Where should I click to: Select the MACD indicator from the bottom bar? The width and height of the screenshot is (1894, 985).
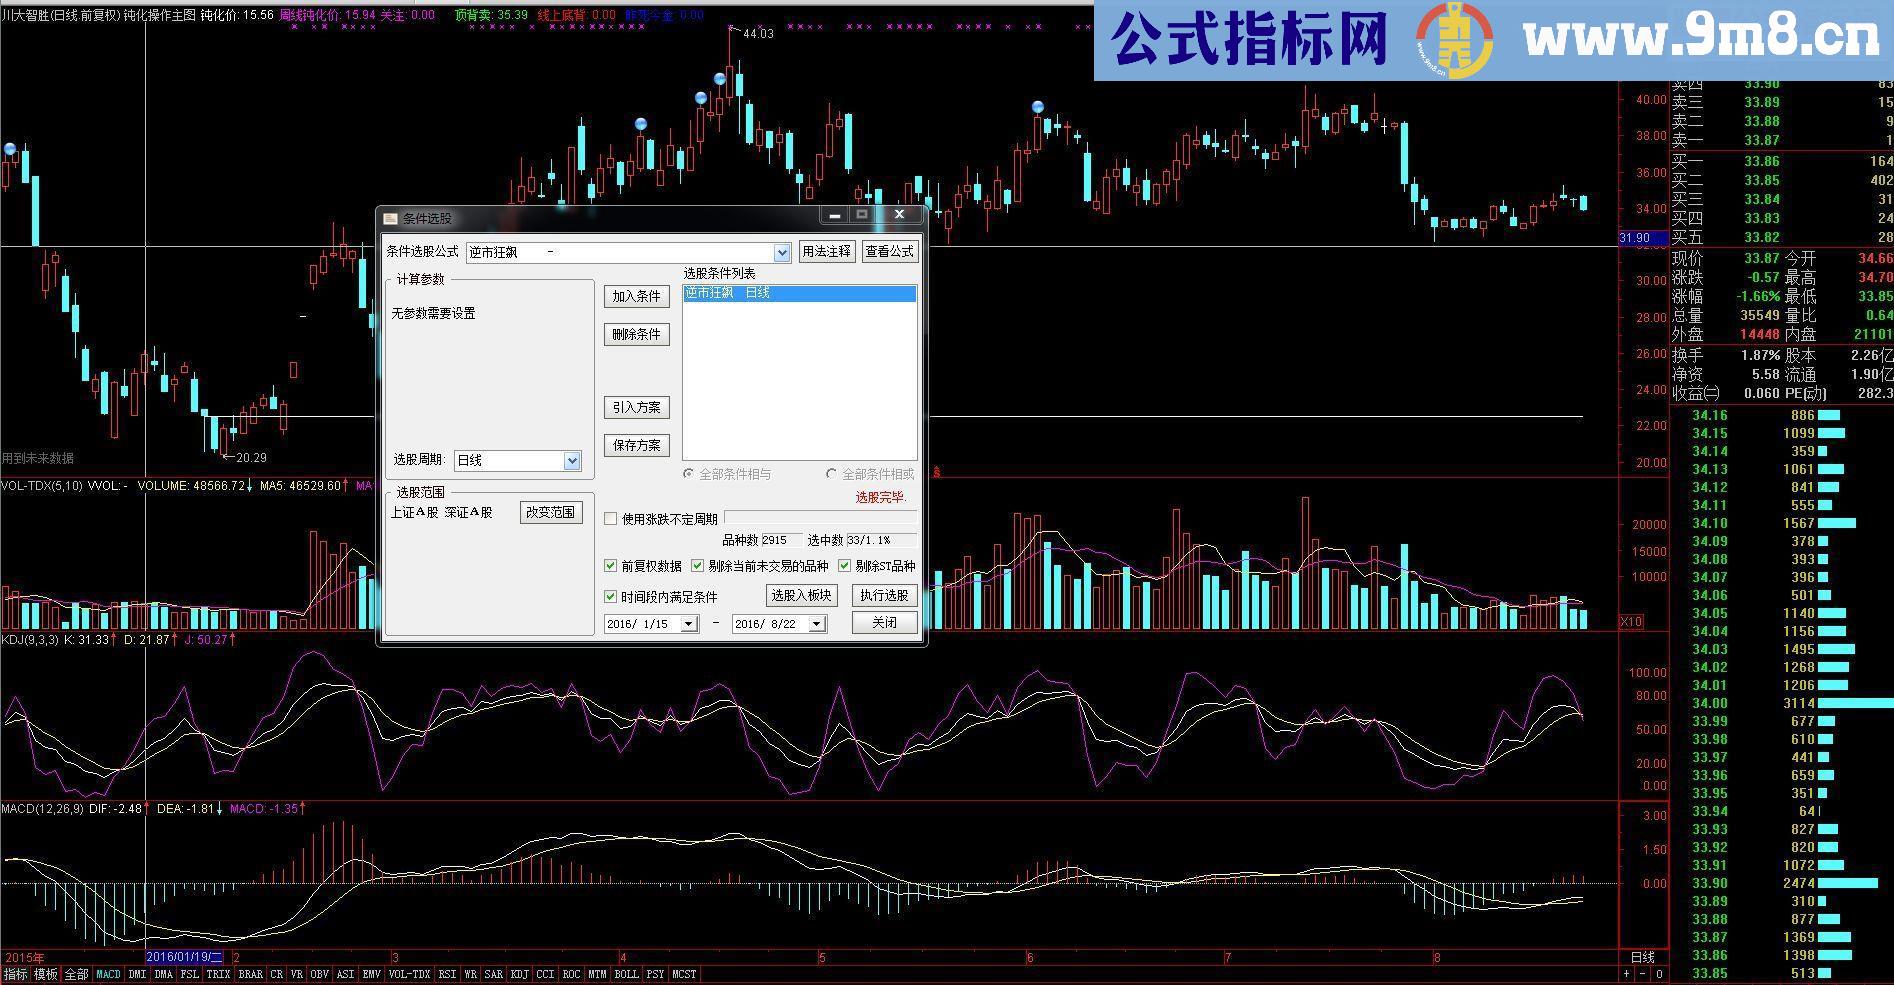tap(108, 973)
